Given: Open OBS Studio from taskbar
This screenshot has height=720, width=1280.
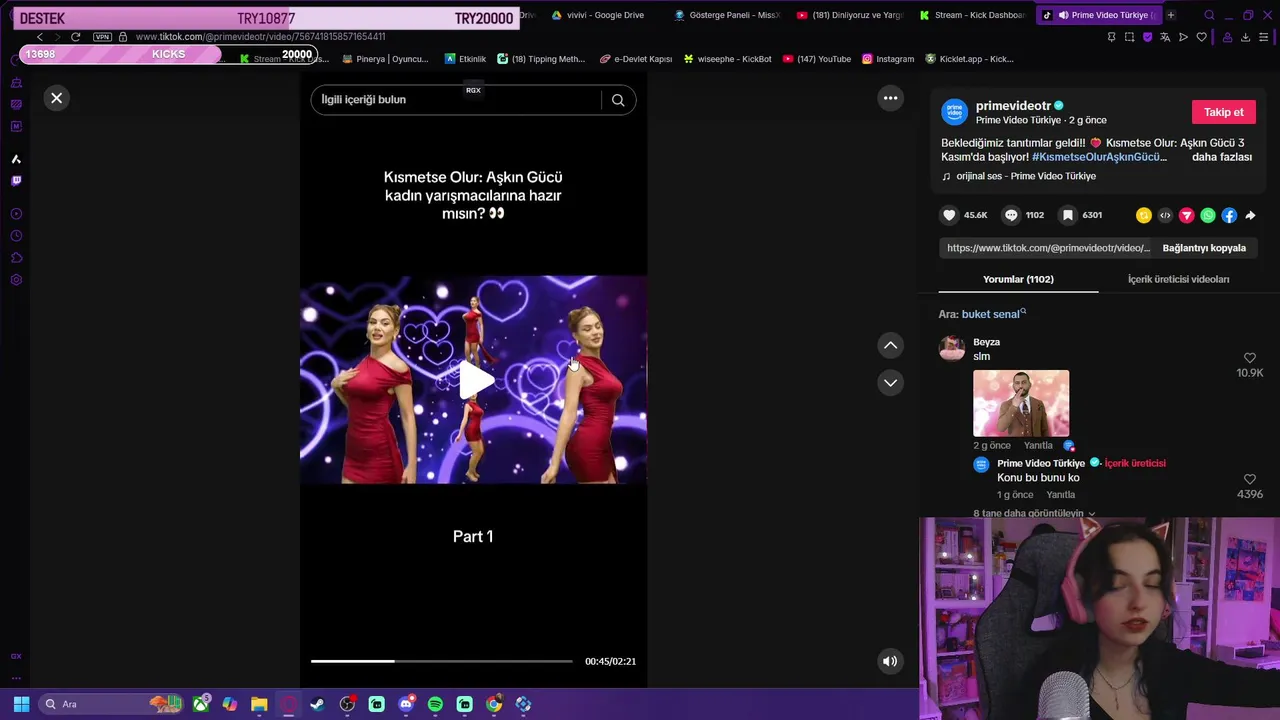Looking at the screenshot, I should click(x=347, y=704).
